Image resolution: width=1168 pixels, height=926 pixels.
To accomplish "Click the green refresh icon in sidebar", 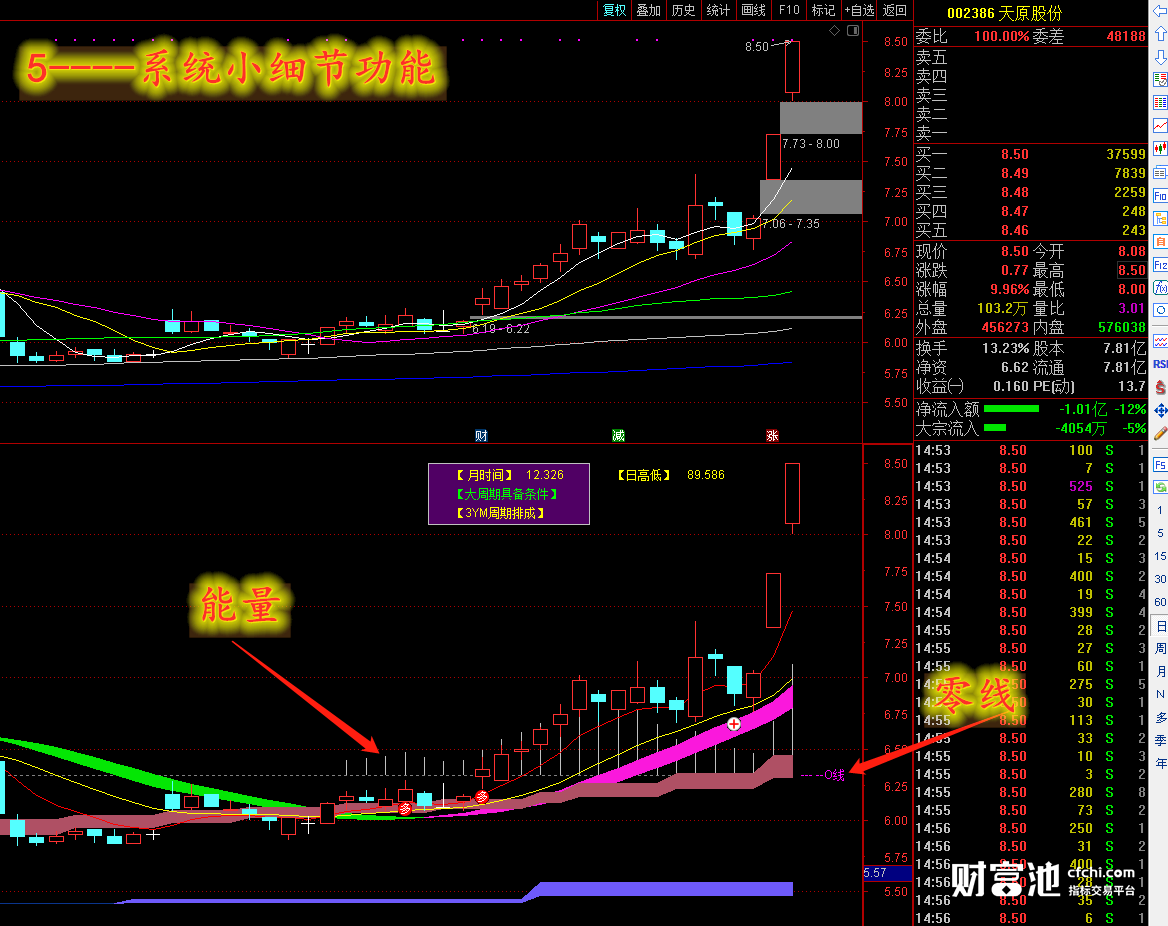I will 1160,486.
